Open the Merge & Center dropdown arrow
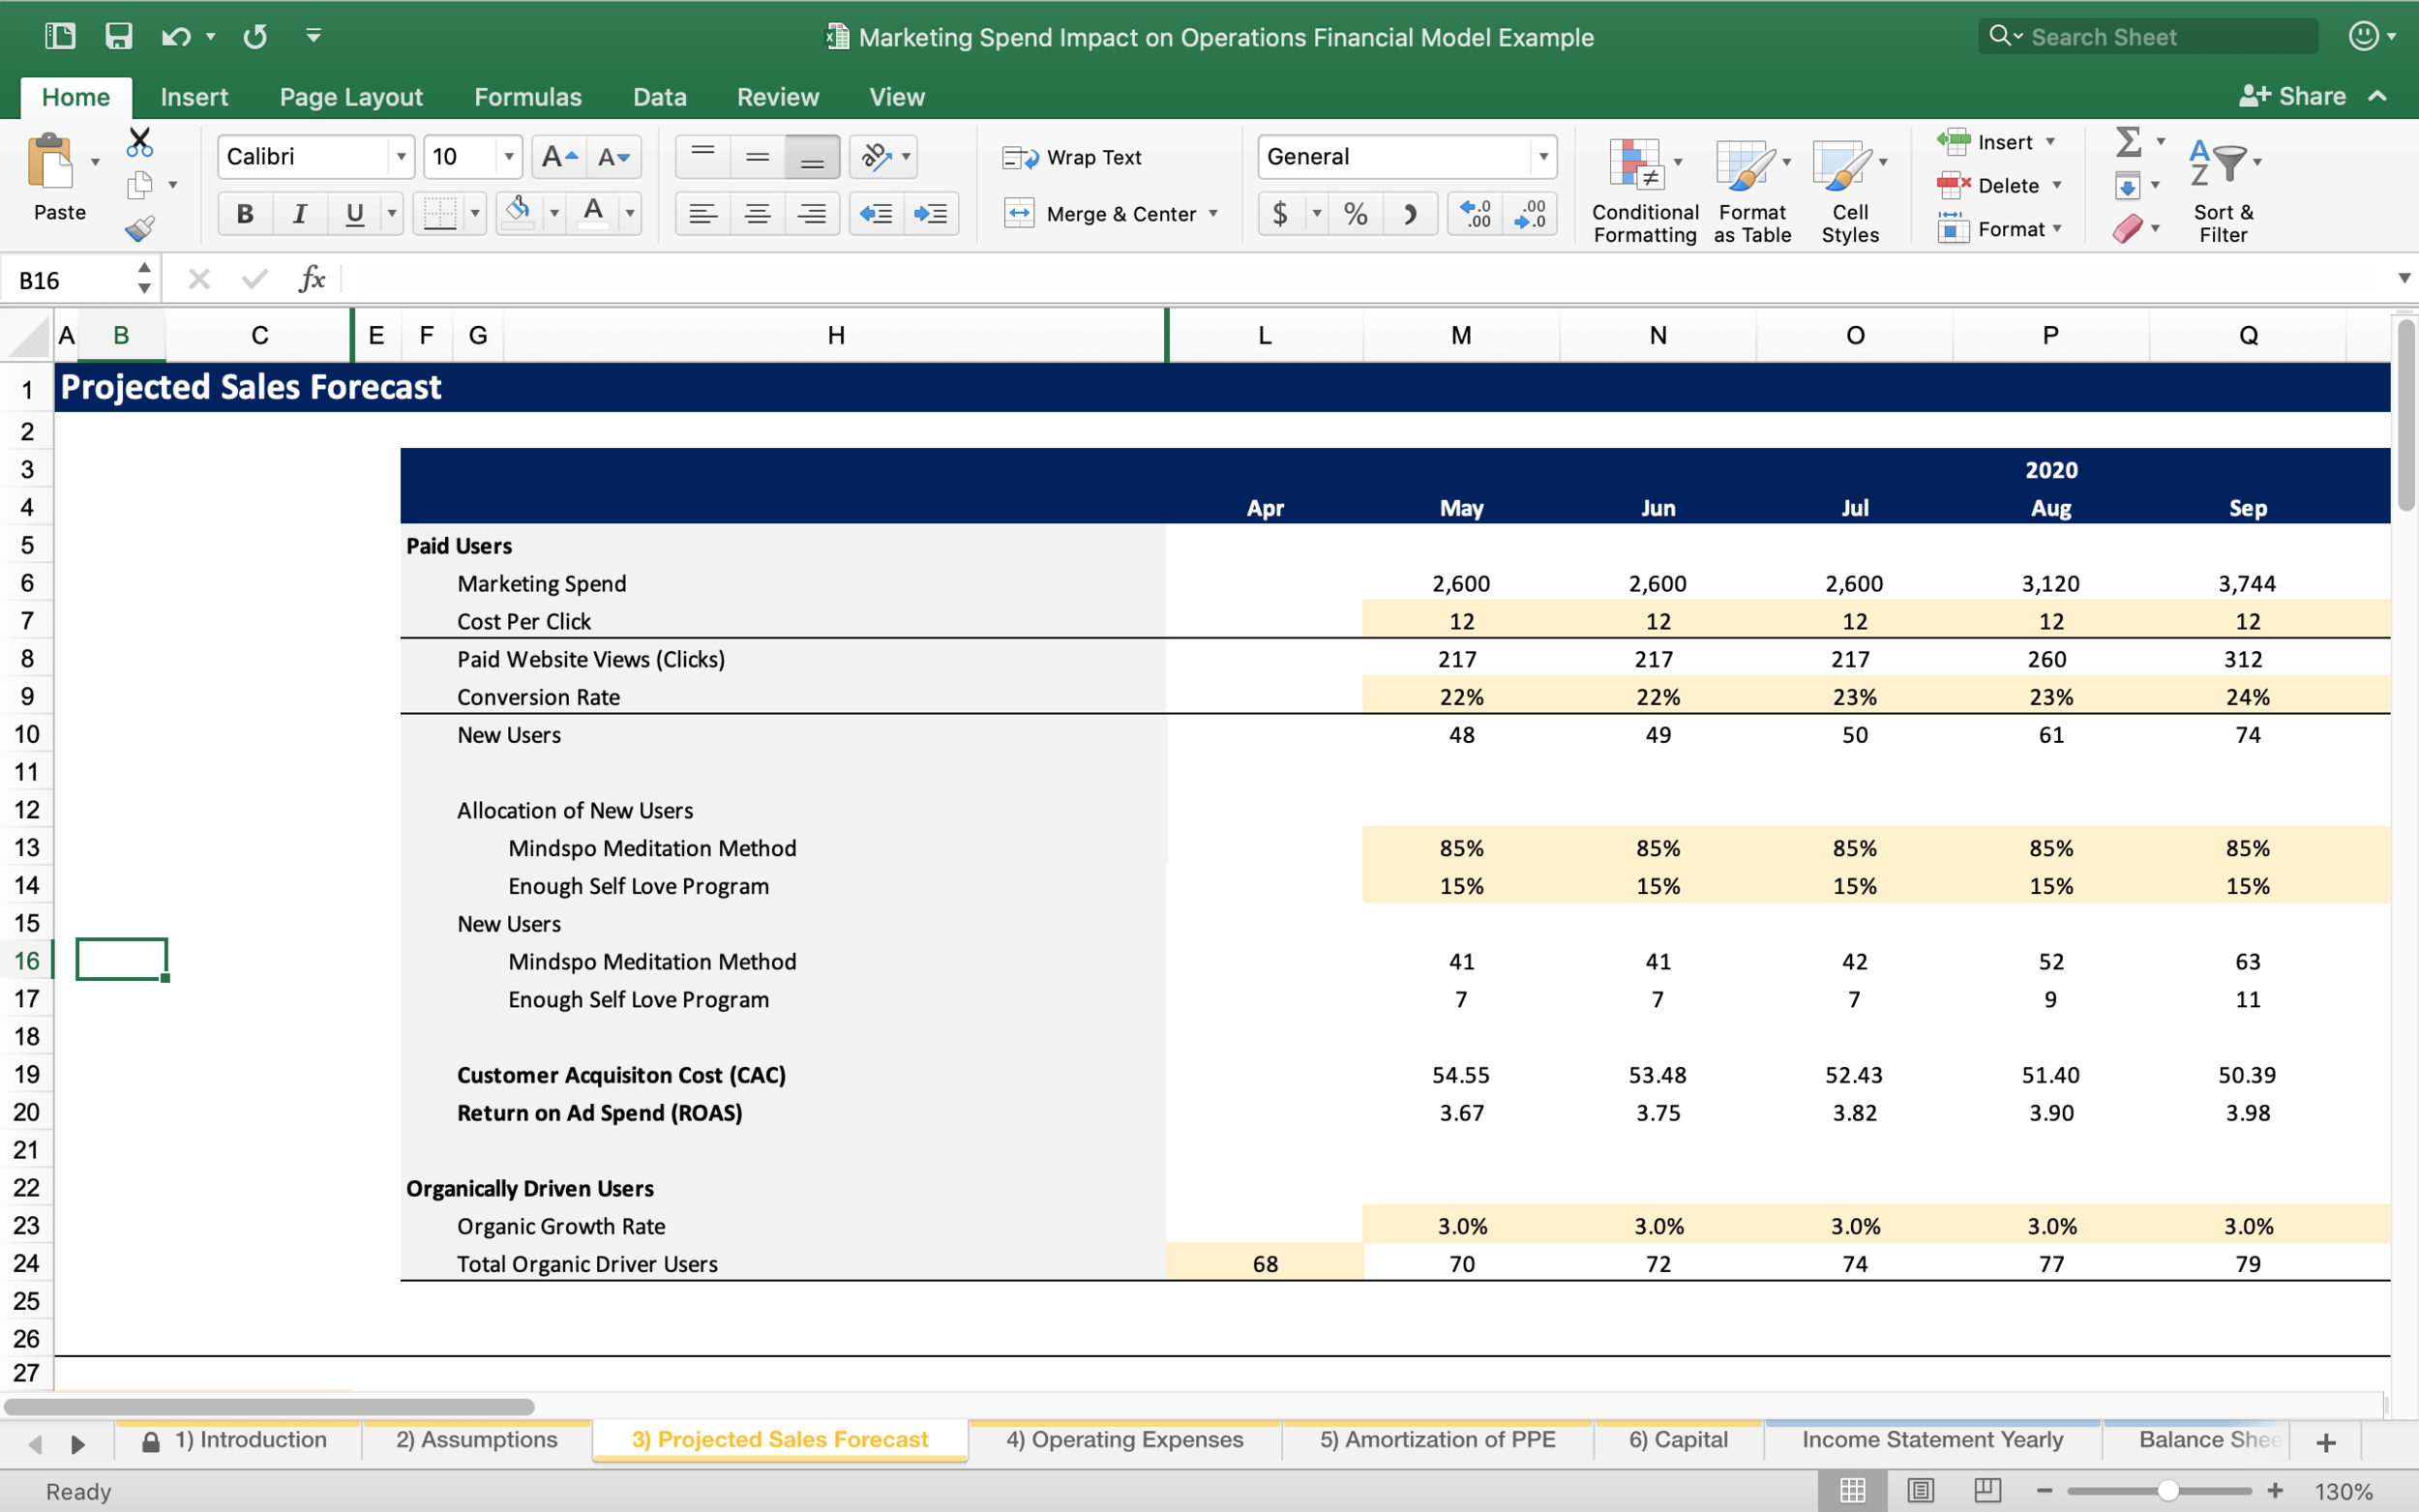The height and width of the screenshot is (1512, 2419). [x=1214, y=213]
